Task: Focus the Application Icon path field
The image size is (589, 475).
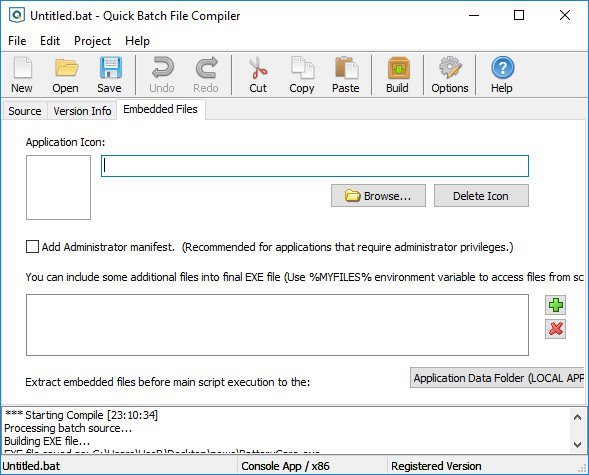Action: [x=315, y=166]
